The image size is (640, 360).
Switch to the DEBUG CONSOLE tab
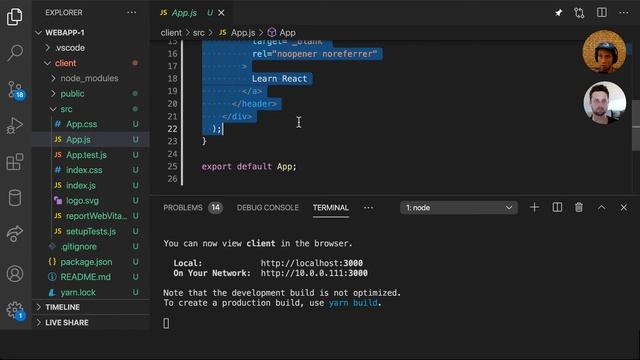pyautogui.click(x=268, y=208)
